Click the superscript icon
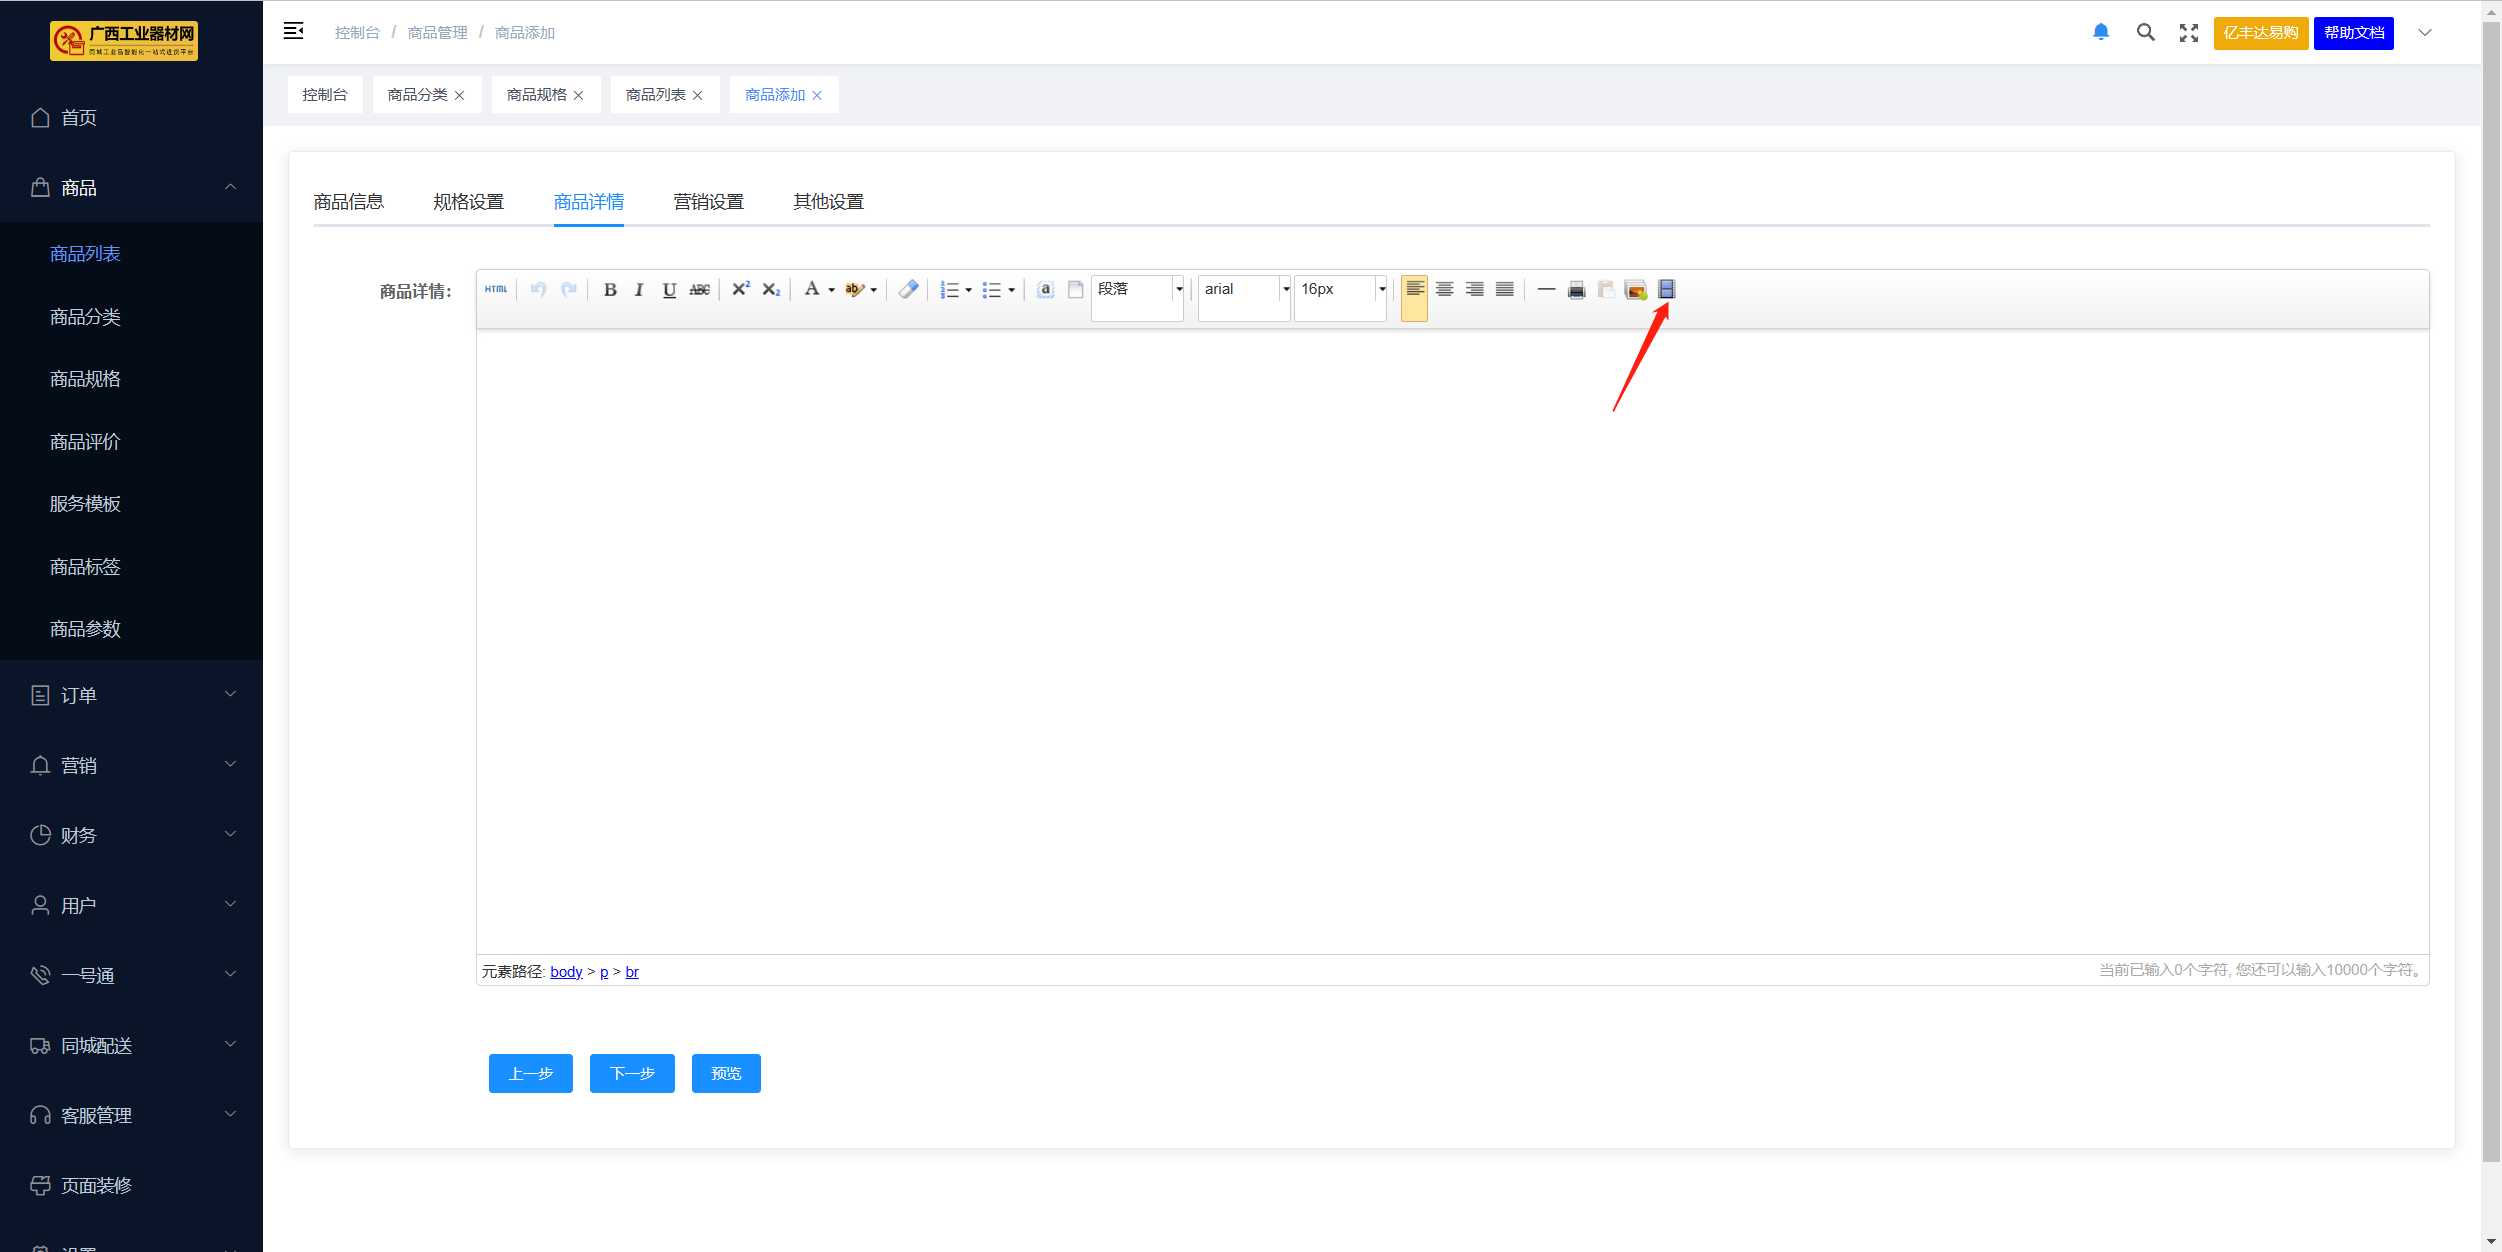Viewport: 2502px width, 1252px height. point(741,290)
